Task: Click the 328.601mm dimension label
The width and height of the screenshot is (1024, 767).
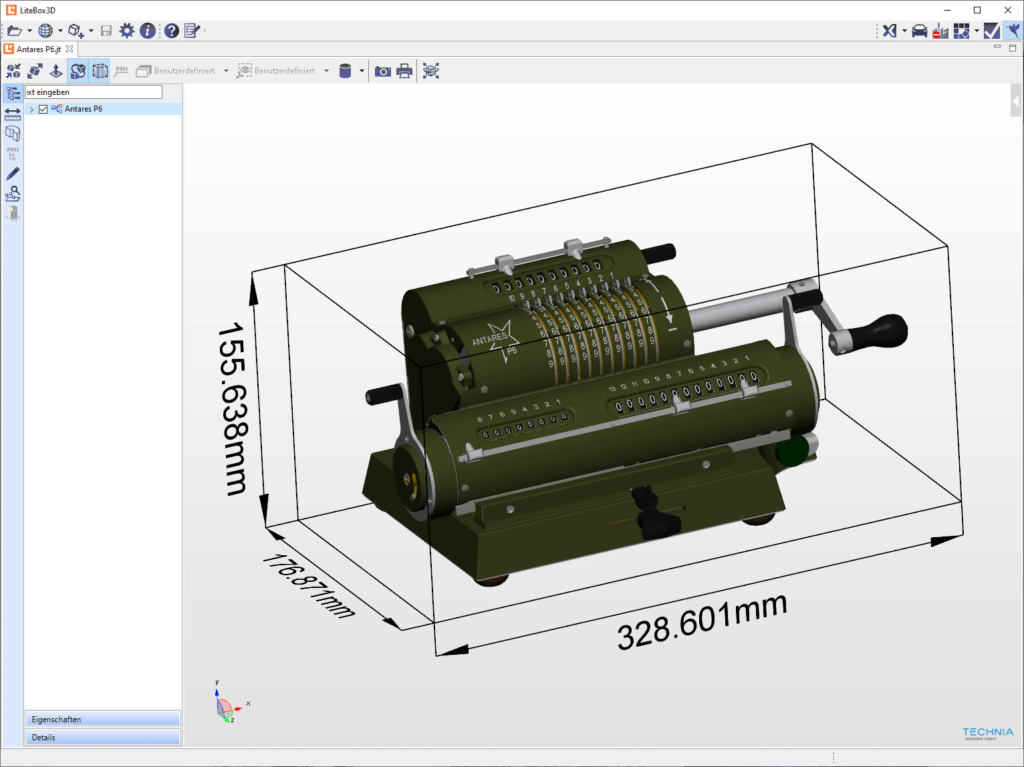Action: pos(702,621)
